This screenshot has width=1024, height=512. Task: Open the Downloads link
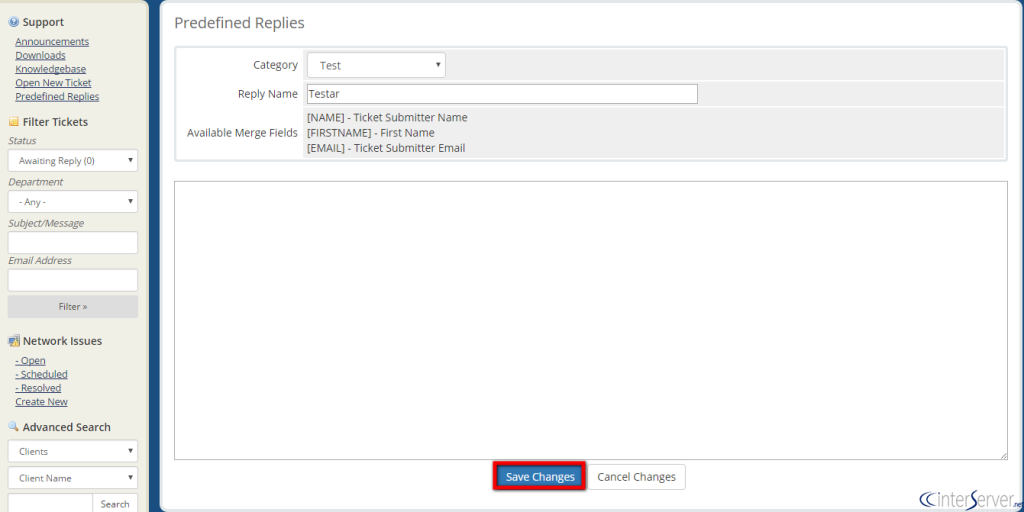40,56
